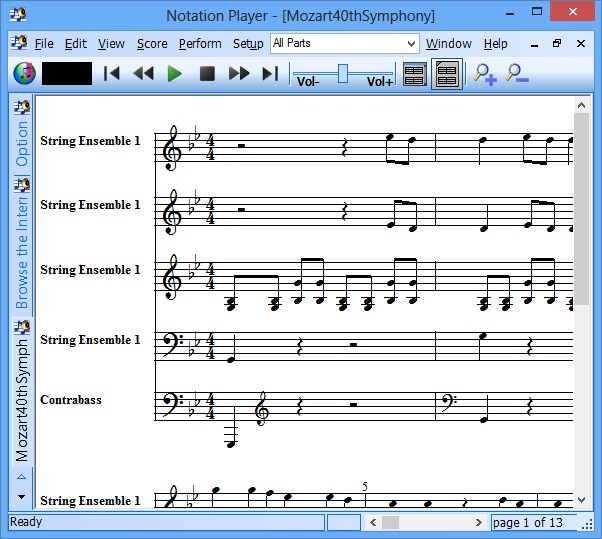
Task: Click the volume slider handle
Action: (x=343, y=72)
